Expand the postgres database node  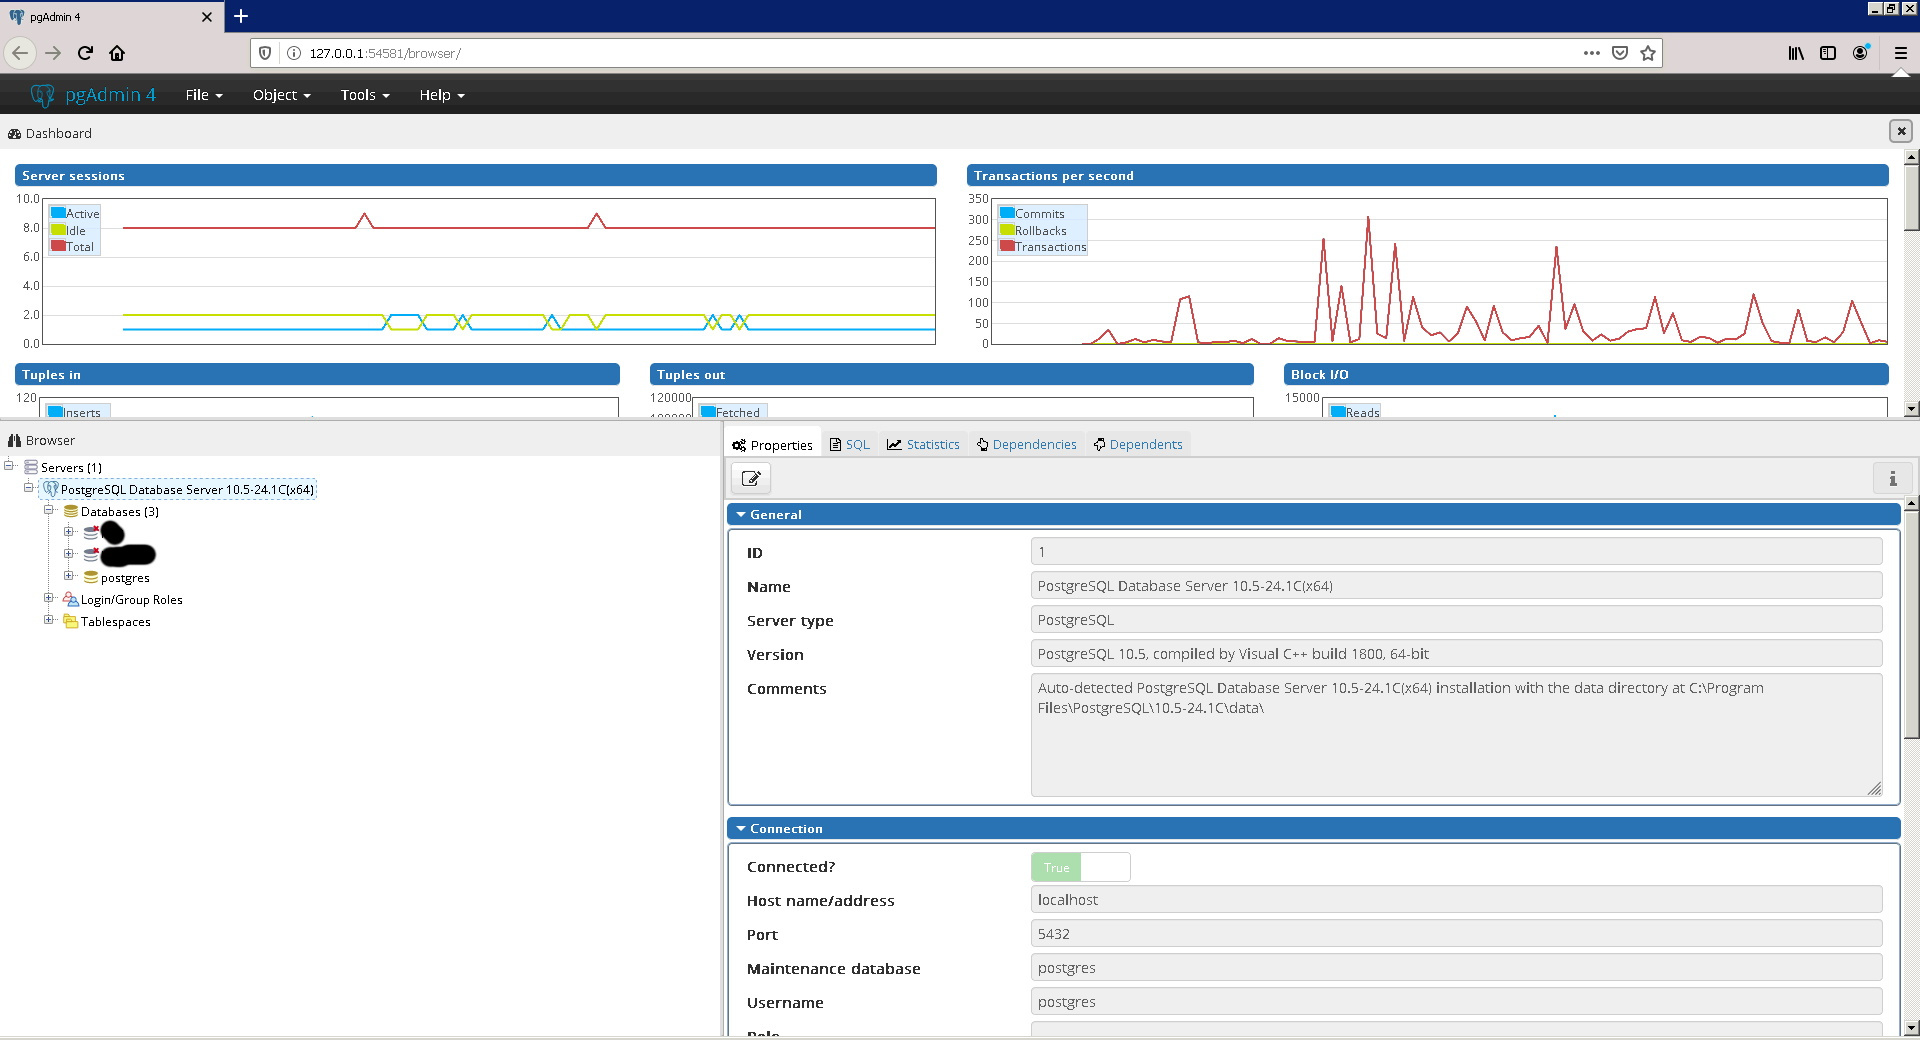[69, 575]
